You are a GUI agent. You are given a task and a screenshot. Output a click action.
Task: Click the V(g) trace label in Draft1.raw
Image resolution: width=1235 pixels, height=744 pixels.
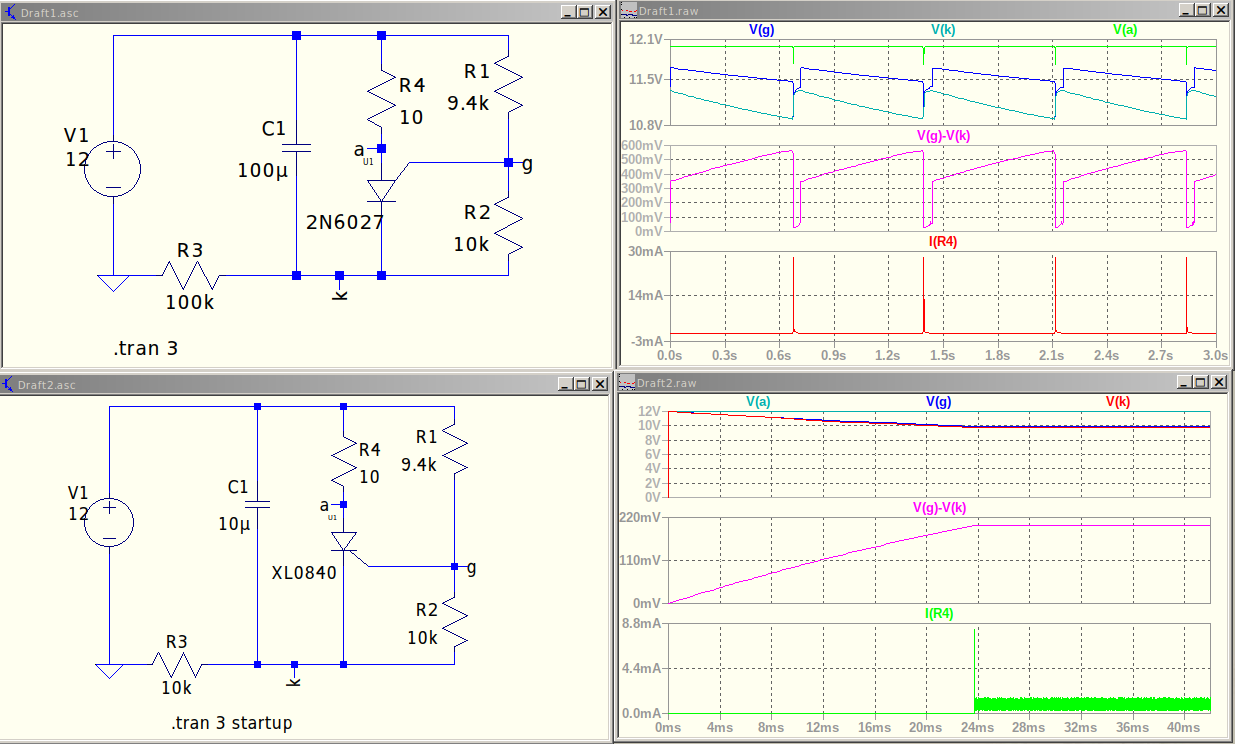761,30
